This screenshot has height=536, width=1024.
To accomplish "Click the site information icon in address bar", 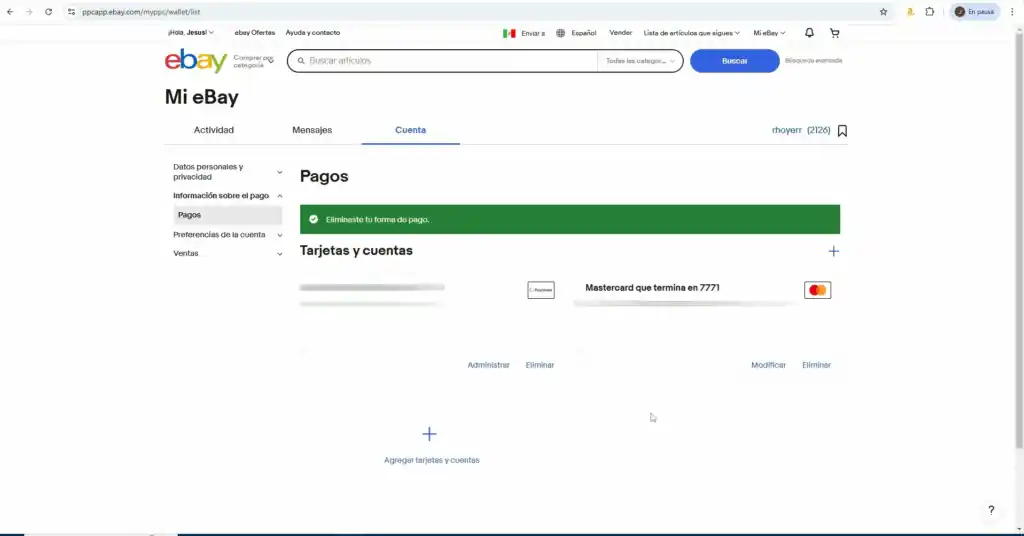I will (x=71, y=12).
